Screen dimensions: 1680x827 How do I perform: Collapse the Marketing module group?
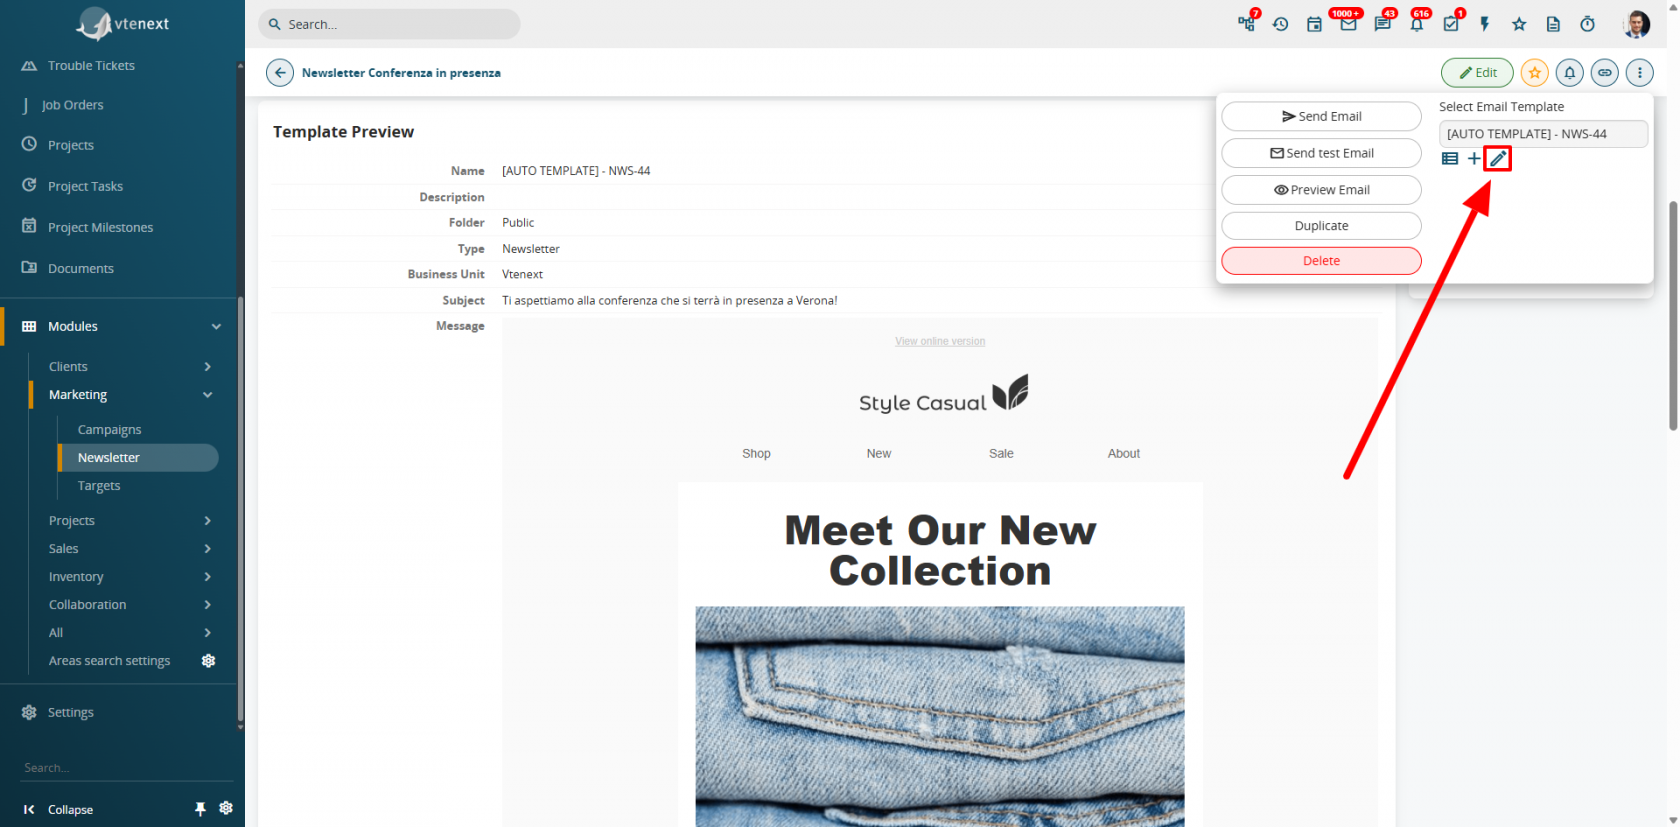pyautogui.click(x=208, y=395)
